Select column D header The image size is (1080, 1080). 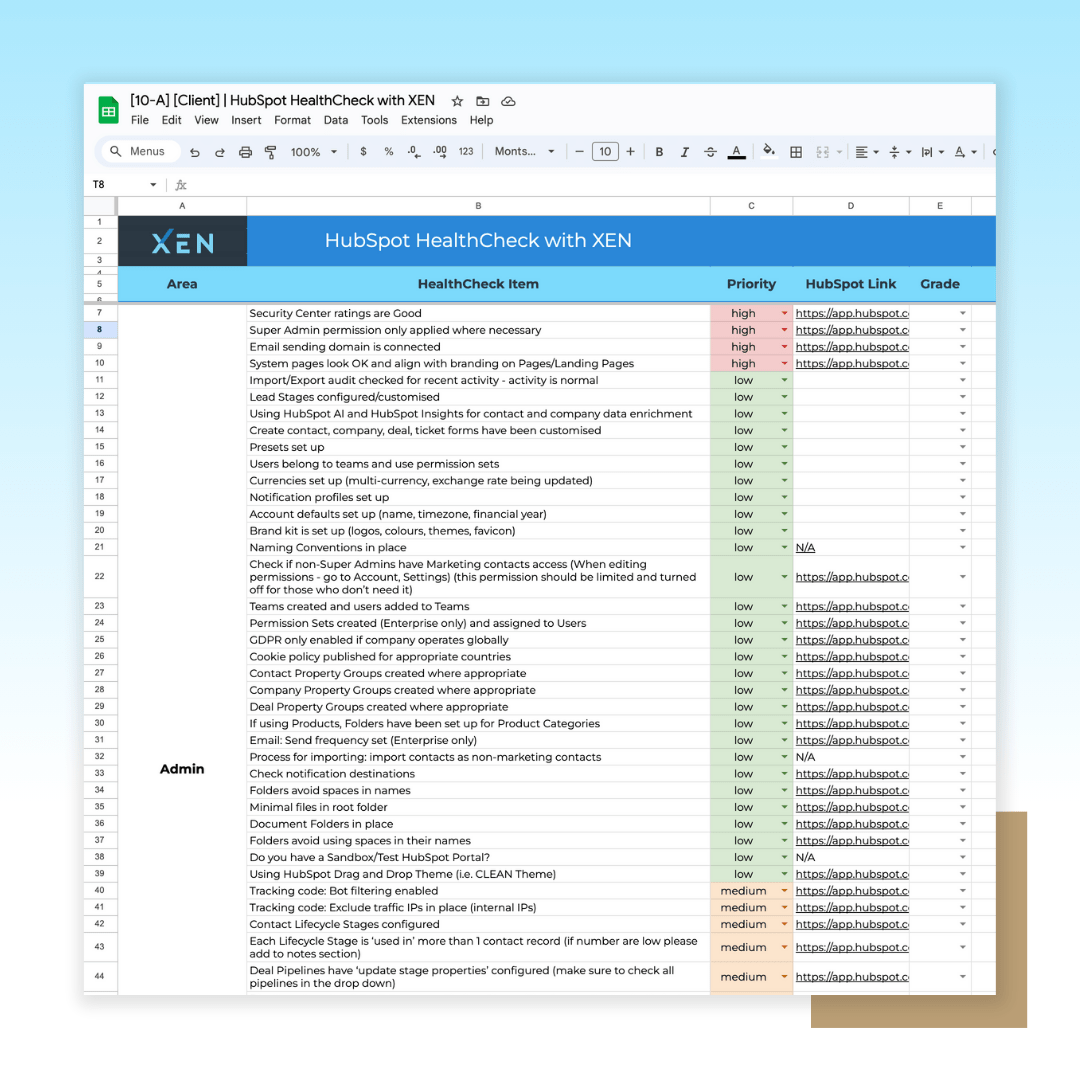point(851,206)
